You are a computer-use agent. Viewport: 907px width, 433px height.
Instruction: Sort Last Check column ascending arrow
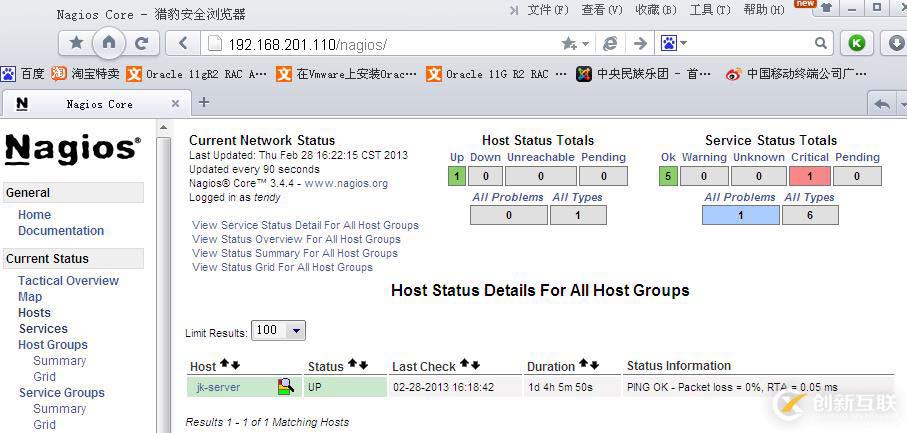(464, 365)
